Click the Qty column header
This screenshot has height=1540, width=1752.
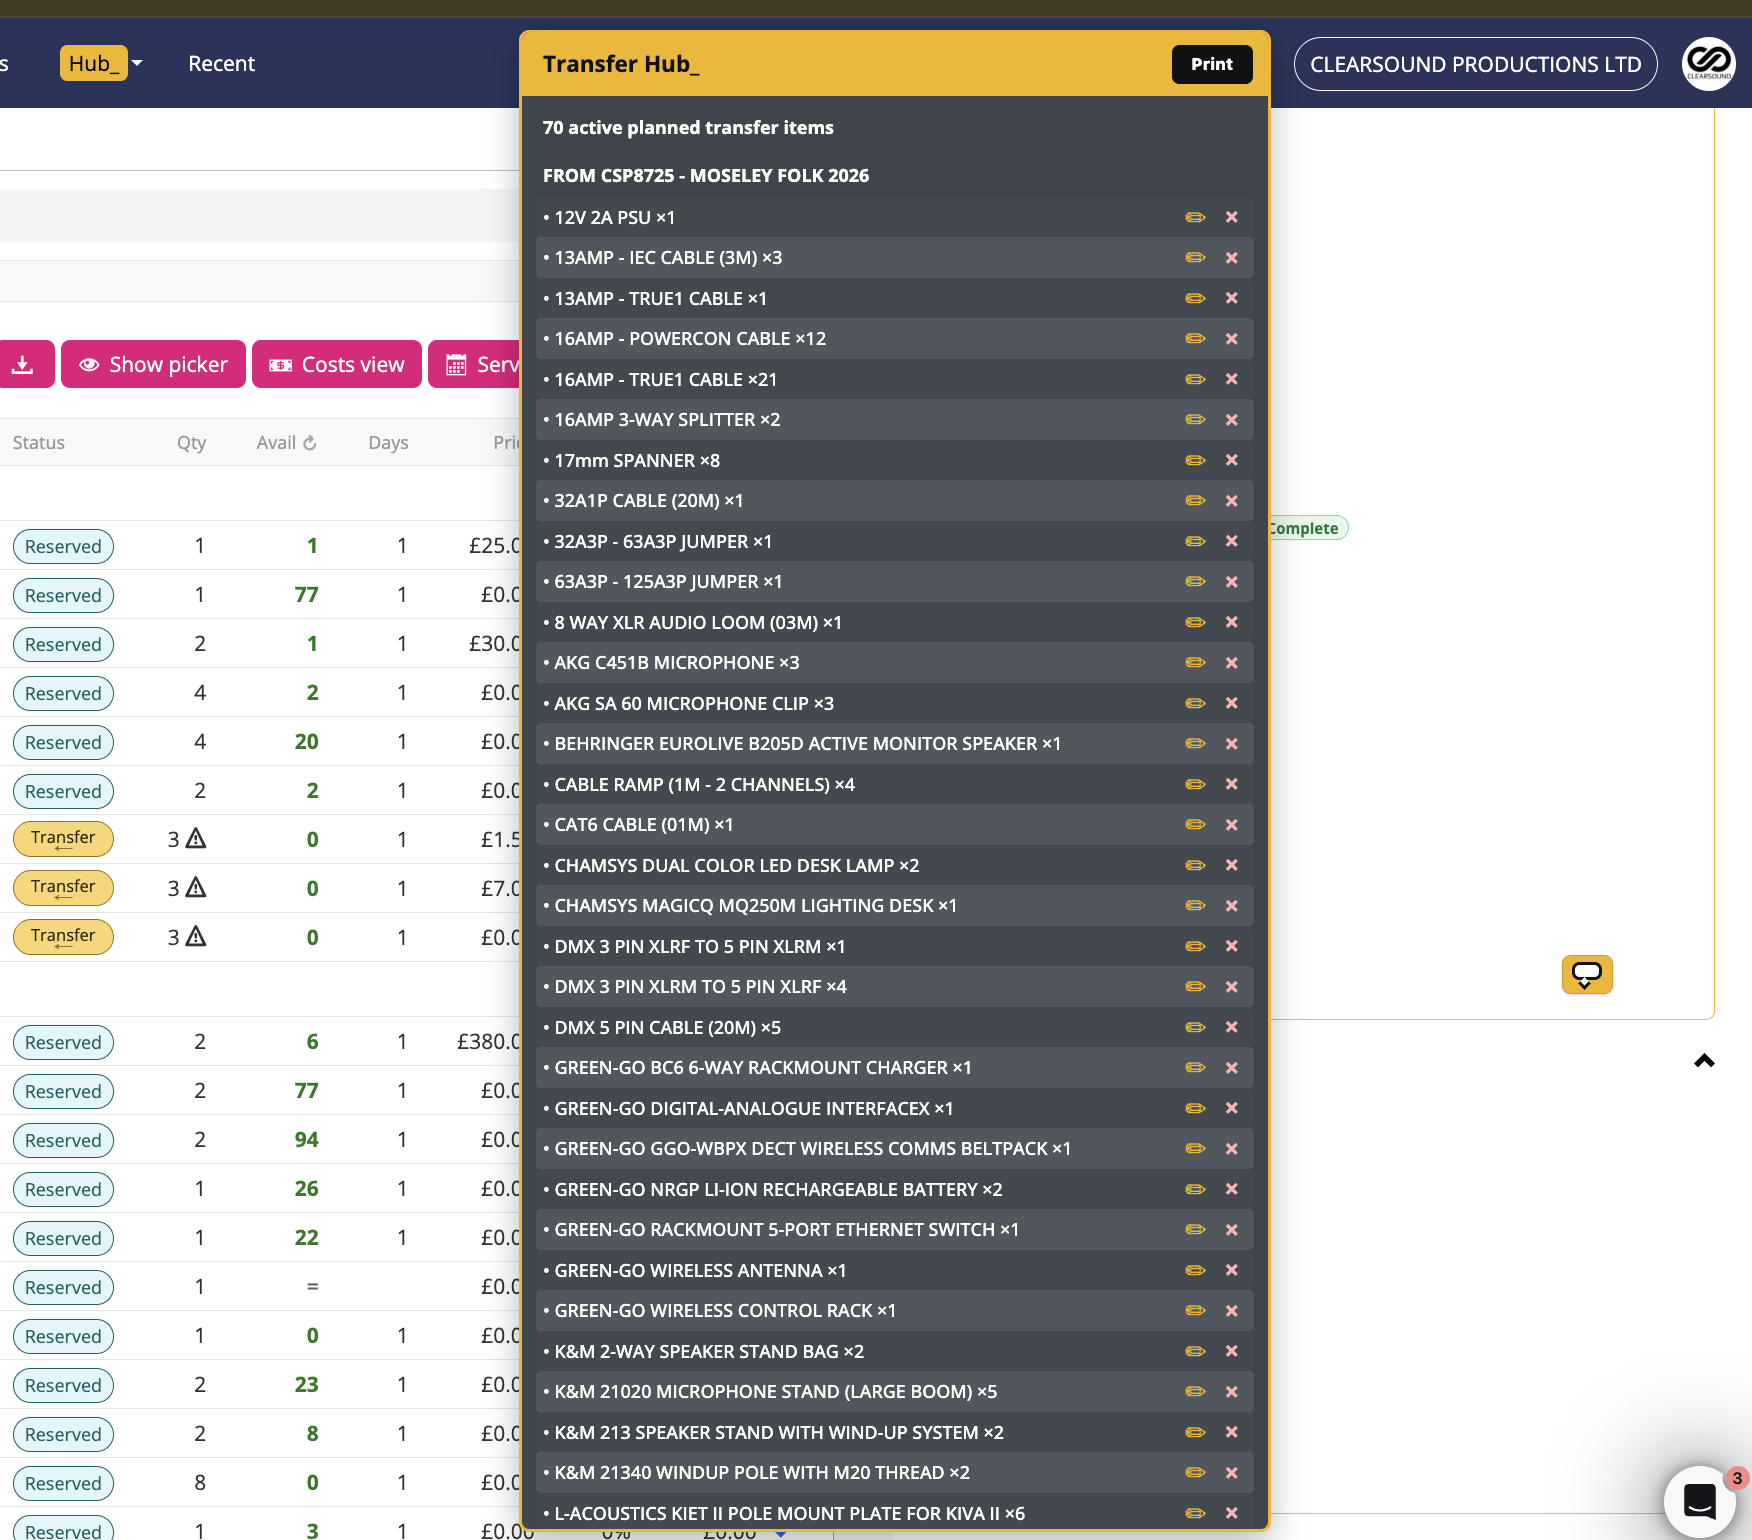click(x=191, y=443)
